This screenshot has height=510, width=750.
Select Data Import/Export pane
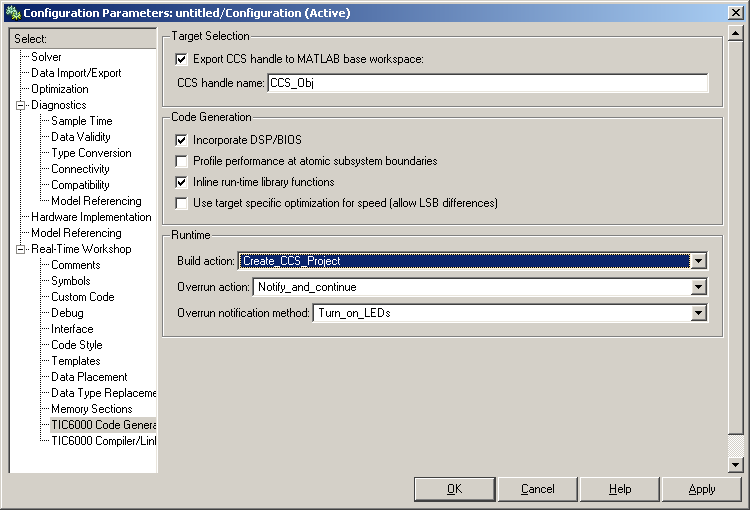point(76,73)
